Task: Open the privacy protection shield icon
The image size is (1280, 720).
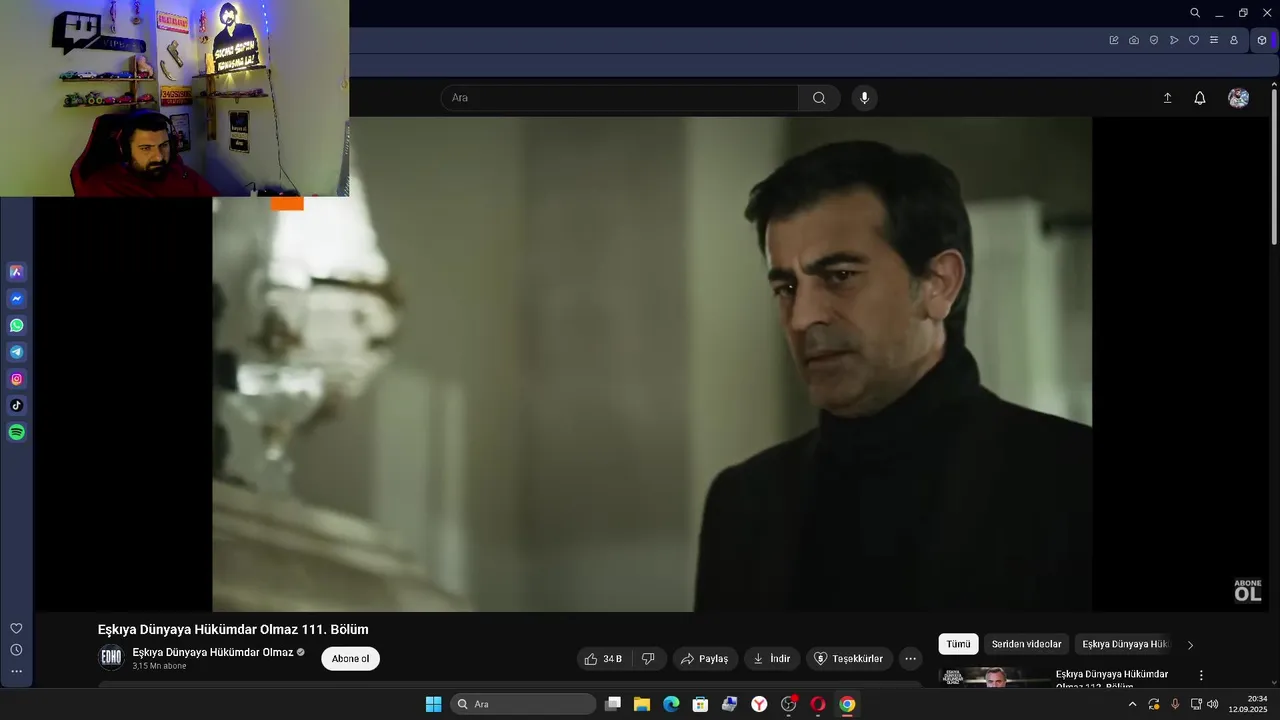Action: (x=1154, y=40)
